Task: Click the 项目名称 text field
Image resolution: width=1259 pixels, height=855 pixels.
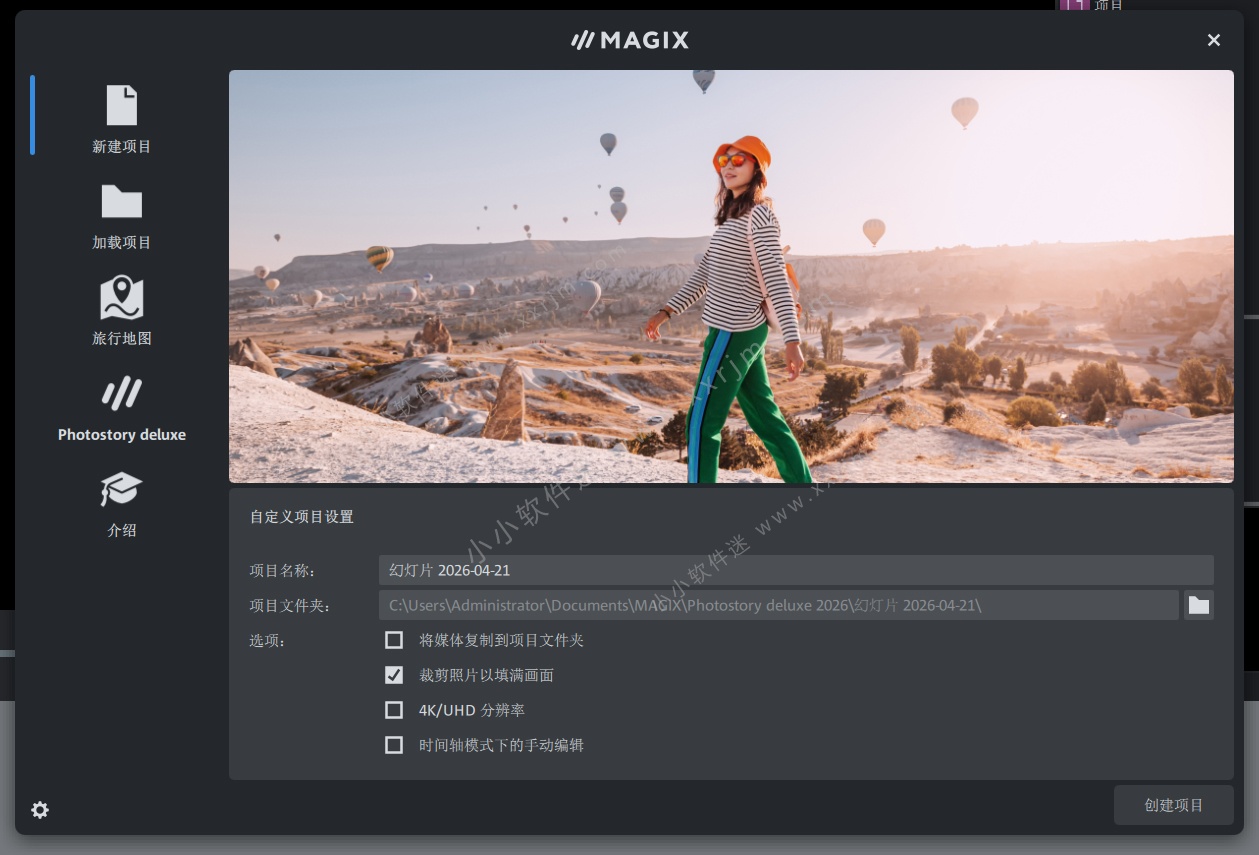Action: pyautogui.click(x=795, y=570)
